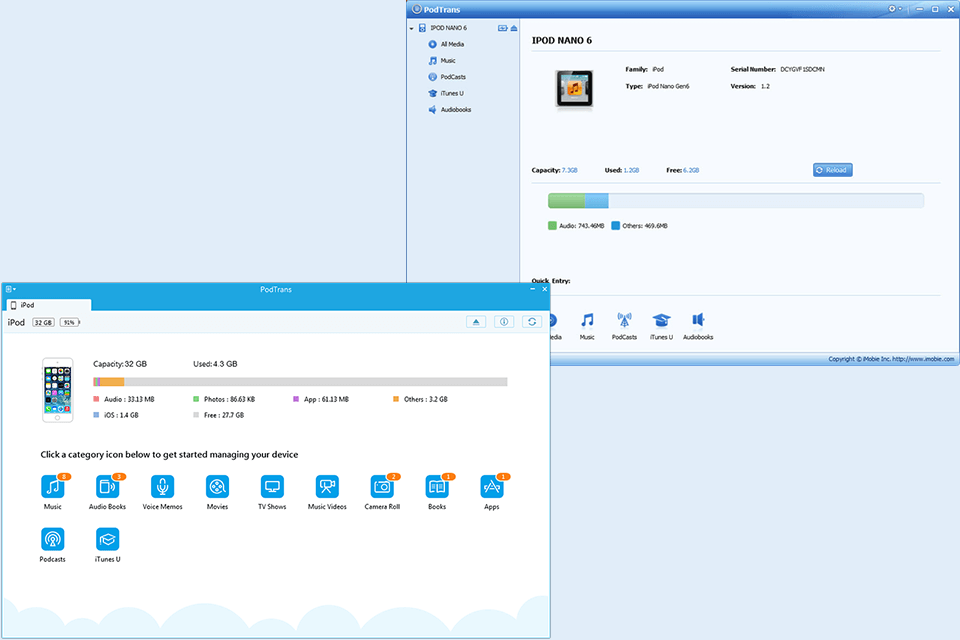The width and height of the screenshot is (960, 640).
Task: Click the blue Others legend swatch
Action: pos(616,226)
